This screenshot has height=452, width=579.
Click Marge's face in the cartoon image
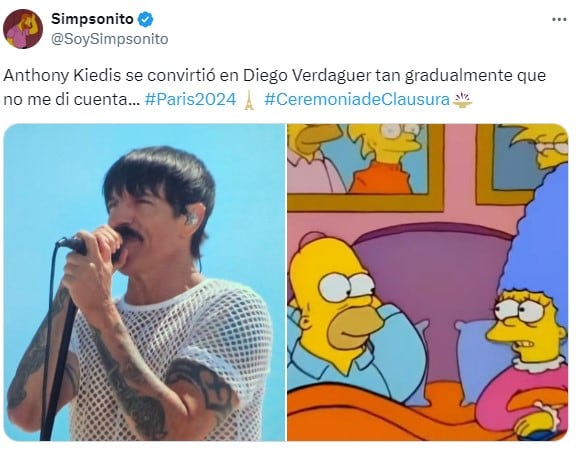526,325
